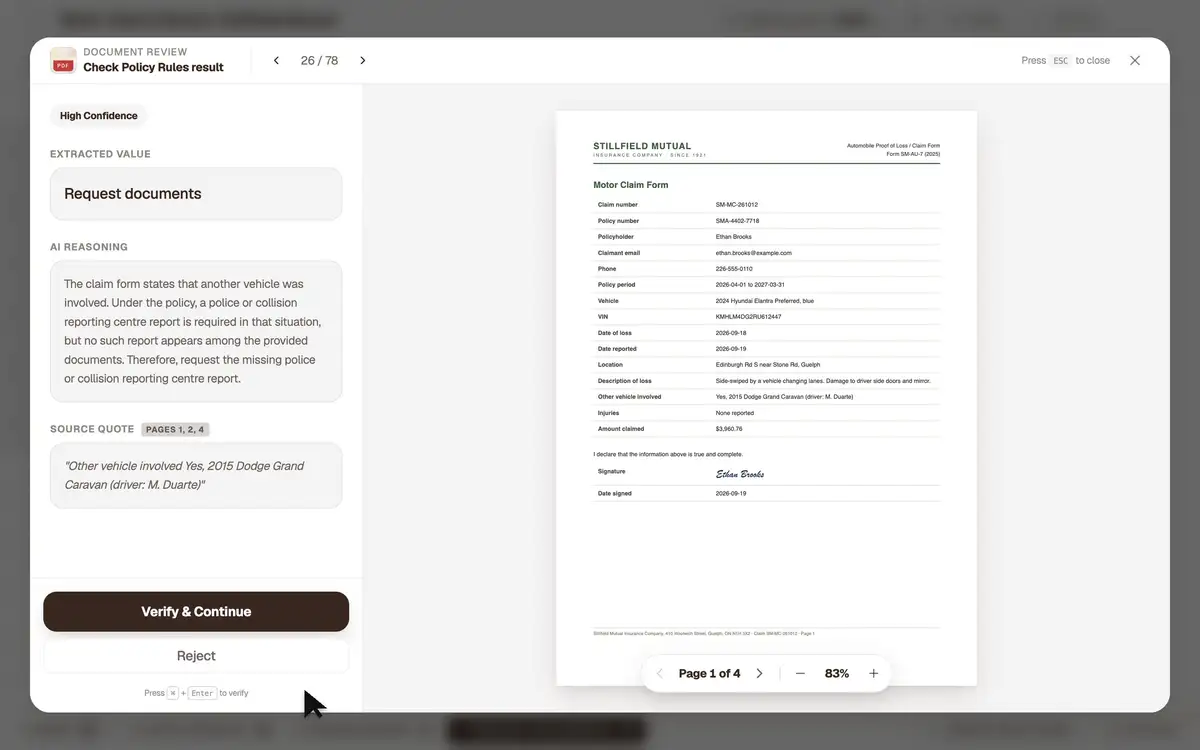Screen dimensions: 1200x750
Task: Zoom out using the minus icon
Action: point(800,674)
